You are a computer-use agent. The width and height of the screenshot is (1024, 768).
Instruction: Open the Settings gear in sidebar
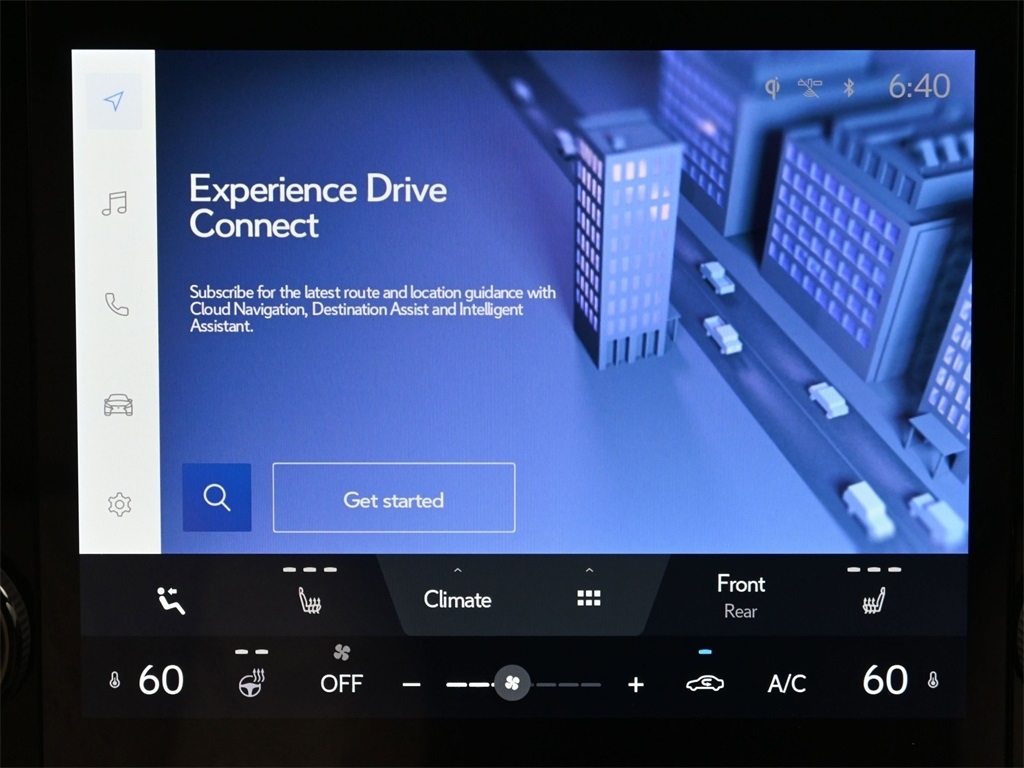pyautogui.click(x=119, y=504)
